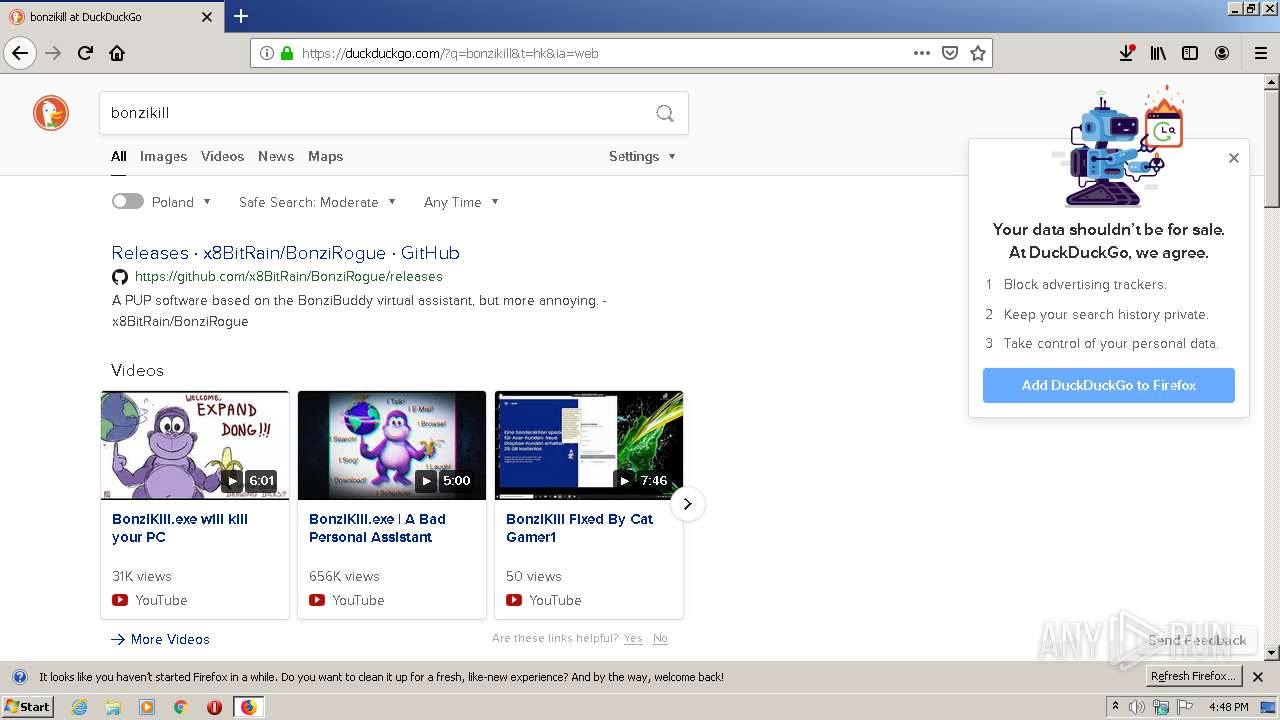Expand the Poland region dropdown
The image size is (1280, 720).
pos(182,202)
